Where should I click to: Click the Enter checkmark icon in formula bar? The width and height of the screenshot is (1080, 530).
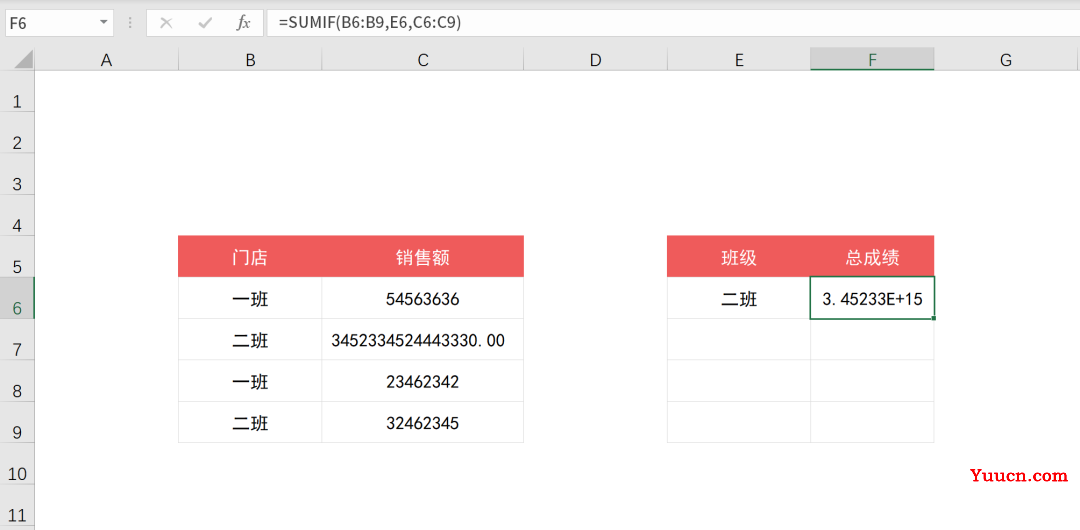click(x=205, y=23)
